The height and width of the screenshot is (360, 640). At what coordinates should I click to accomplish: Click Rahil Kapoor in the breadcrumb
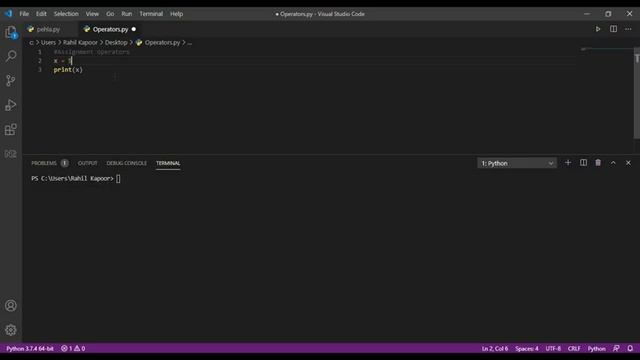80,42
